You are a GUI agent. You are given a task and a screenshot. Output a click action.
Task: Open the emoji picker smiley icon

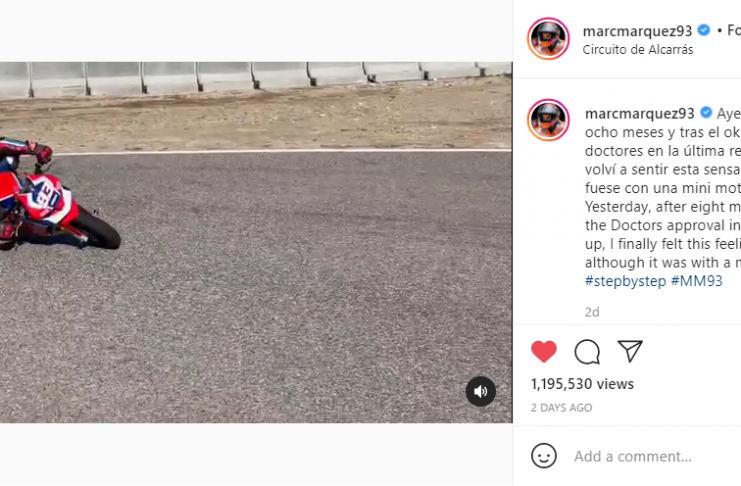point(544,456)
